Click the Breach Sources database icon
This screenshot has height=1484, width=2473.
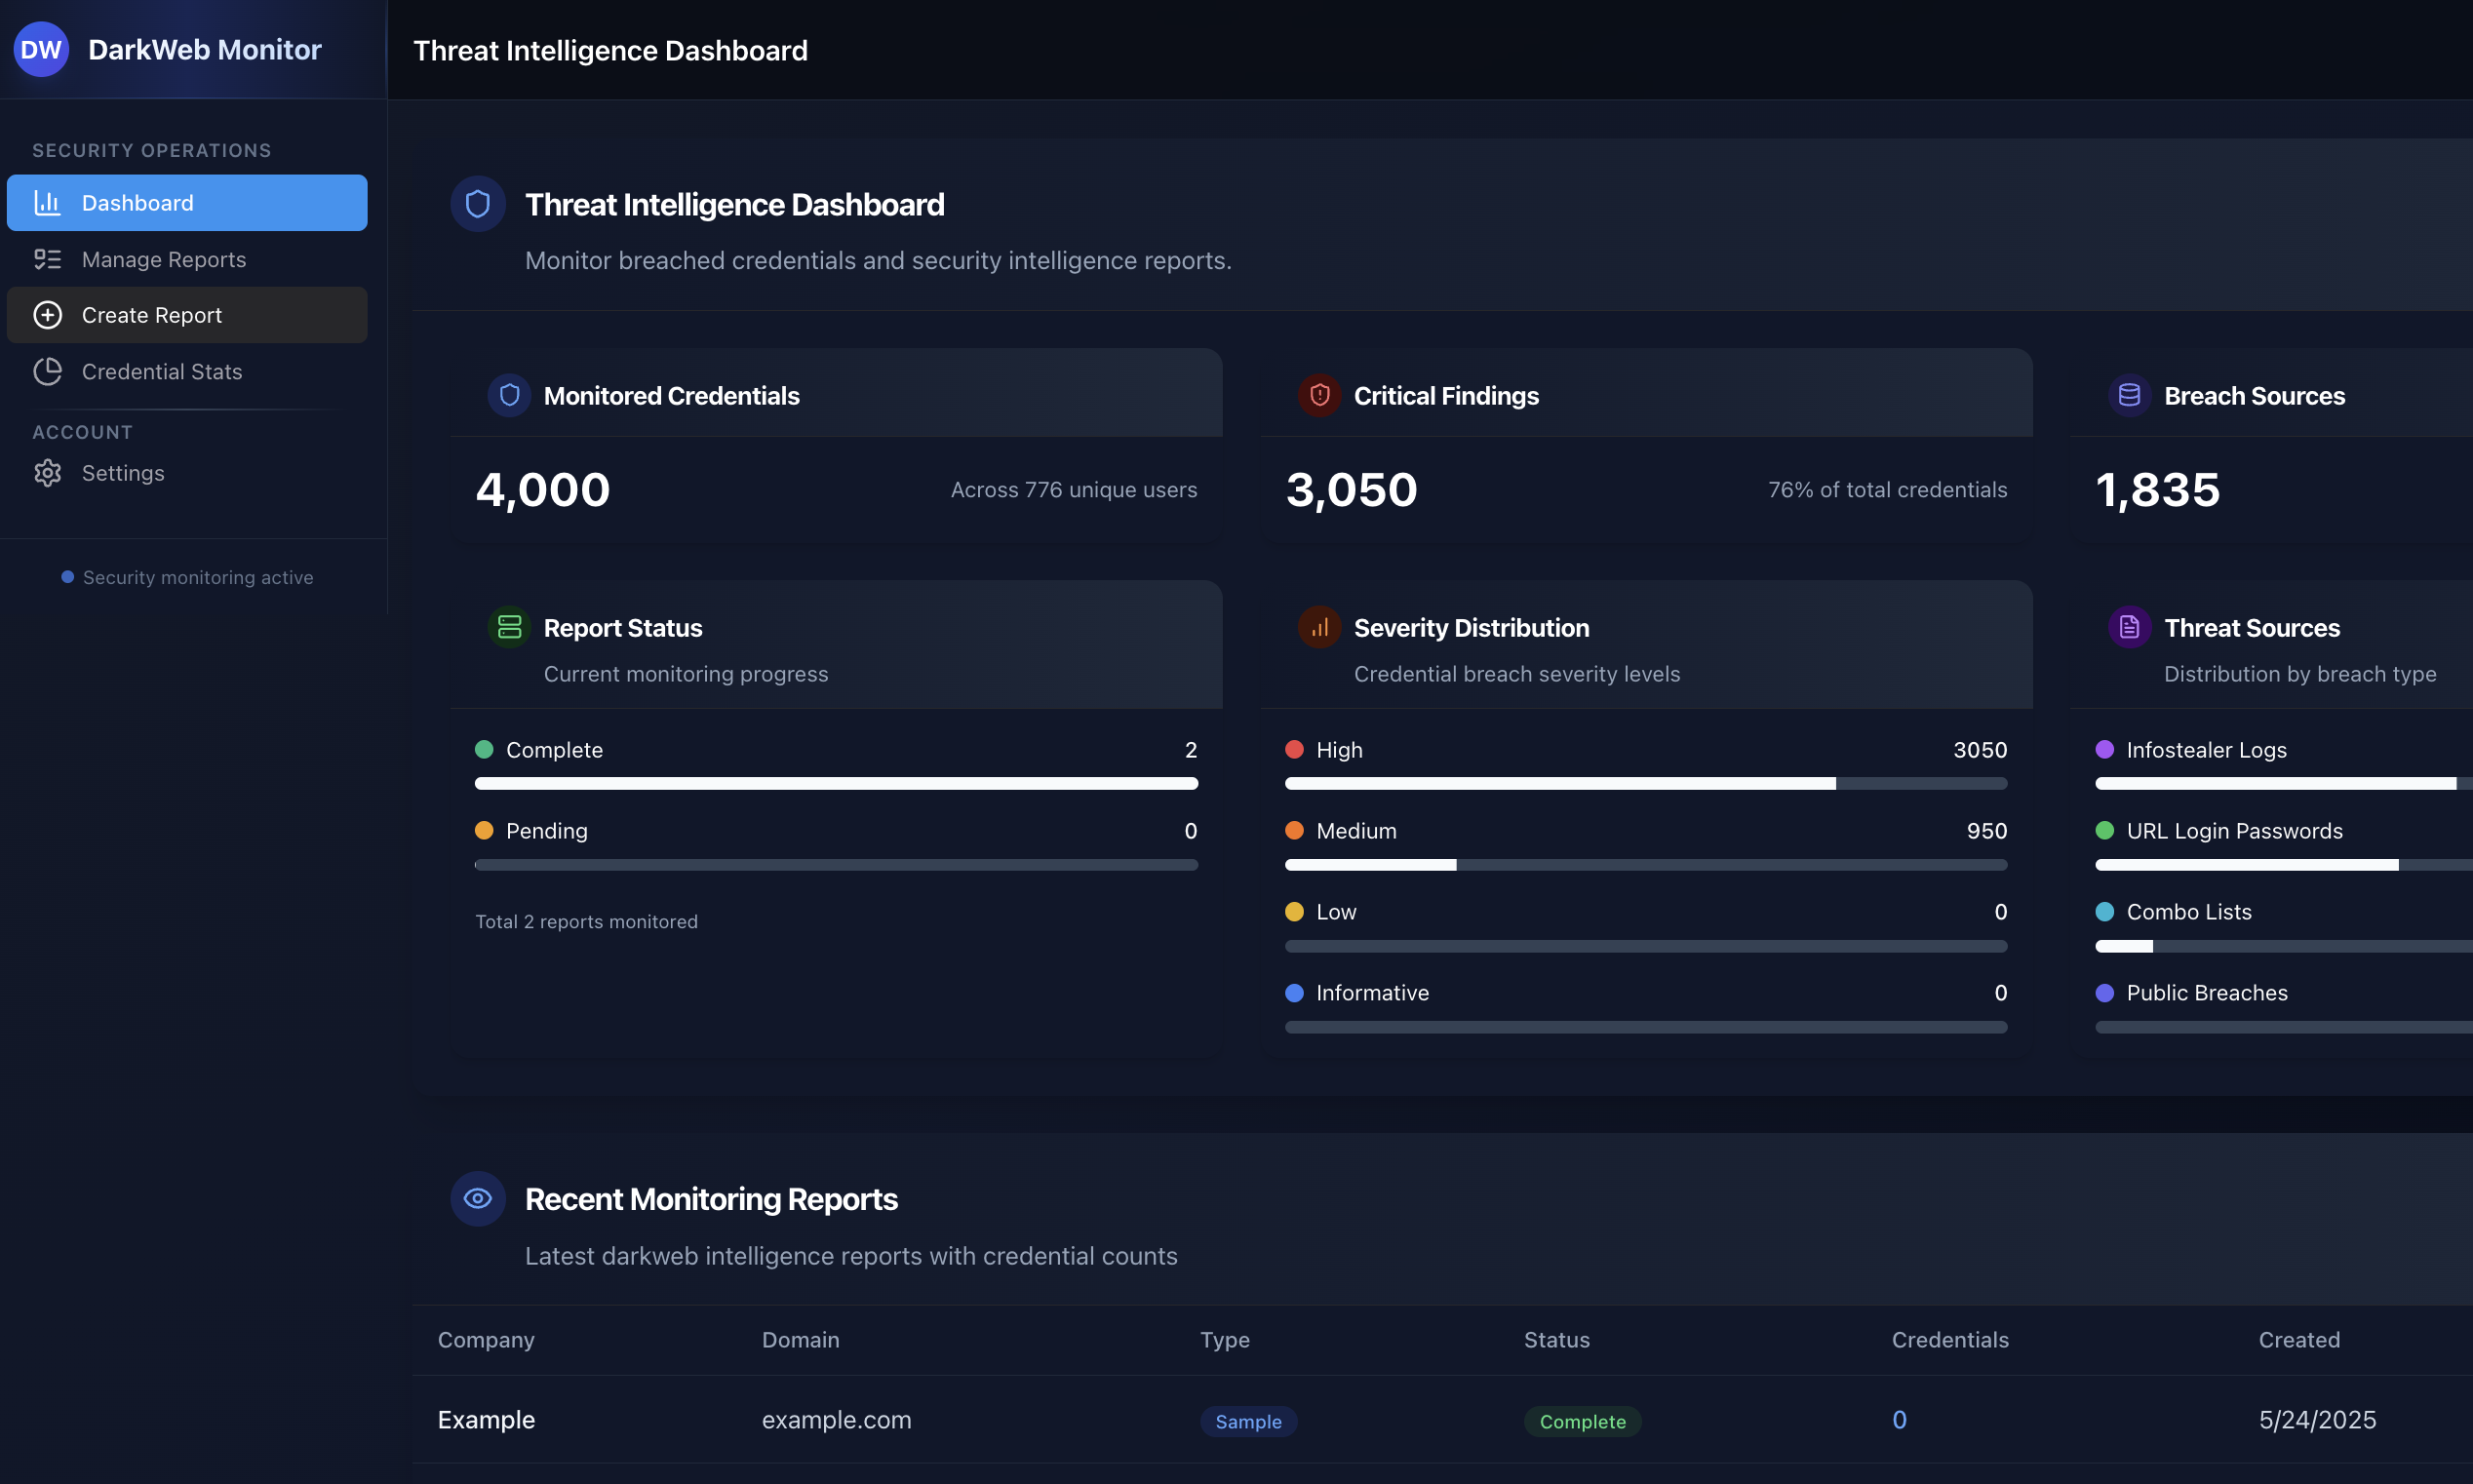pos(2129,396)
